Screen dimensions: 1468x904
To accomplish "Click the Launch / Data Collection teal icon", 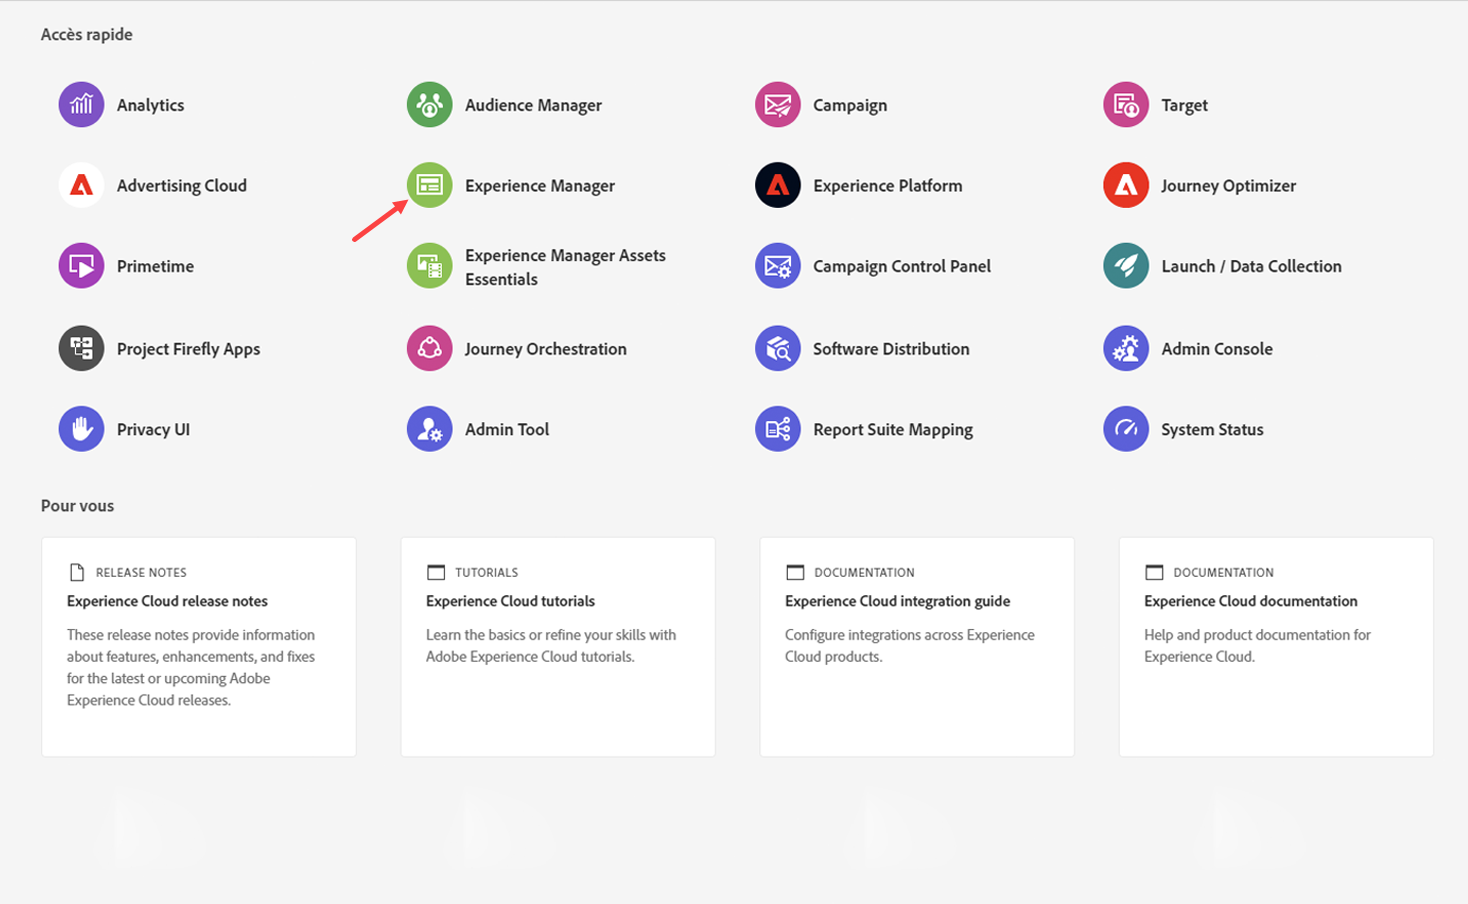I will tap(1125, 266).
